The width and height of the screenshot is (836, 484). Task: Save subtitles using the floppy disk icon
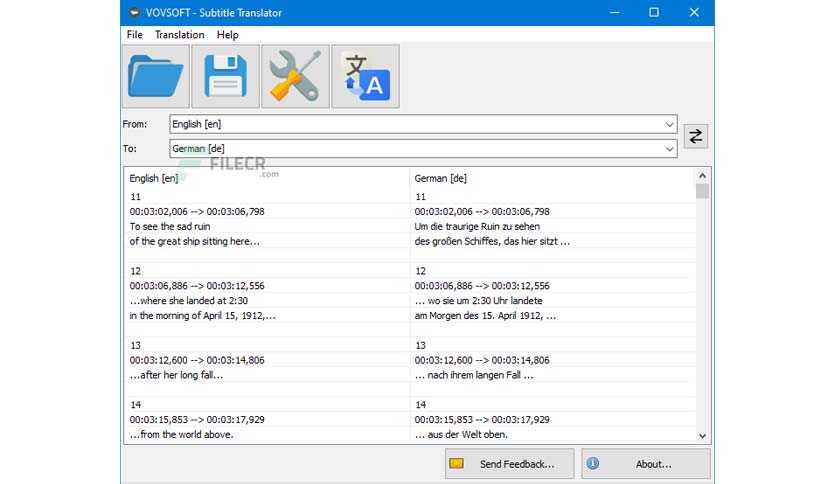[x=226, y=76]
